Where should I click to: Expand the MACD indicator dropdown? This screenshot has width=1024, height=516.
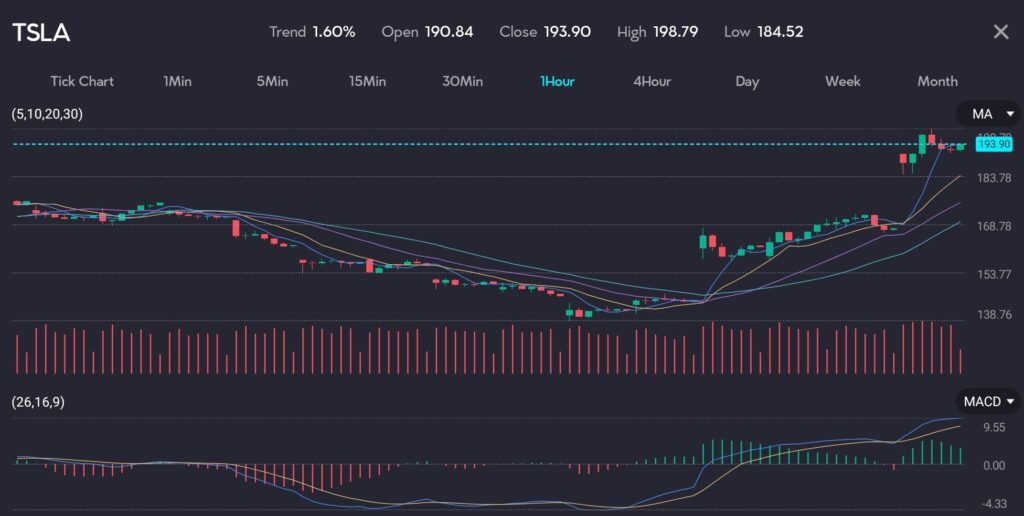tap(988, 402)
